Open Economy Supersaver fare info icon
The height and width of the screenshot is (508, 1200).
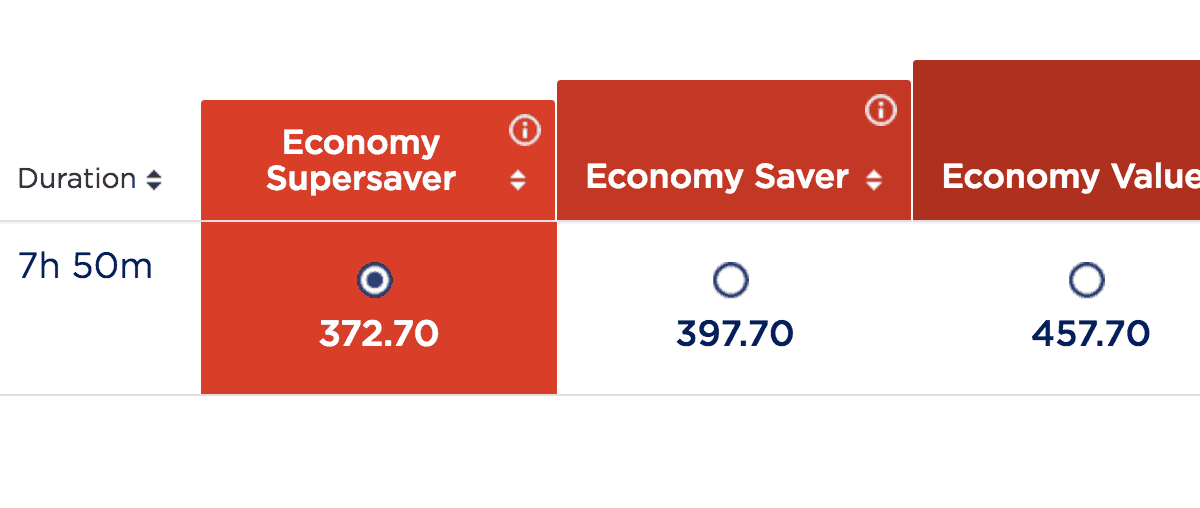coord(525,130)
